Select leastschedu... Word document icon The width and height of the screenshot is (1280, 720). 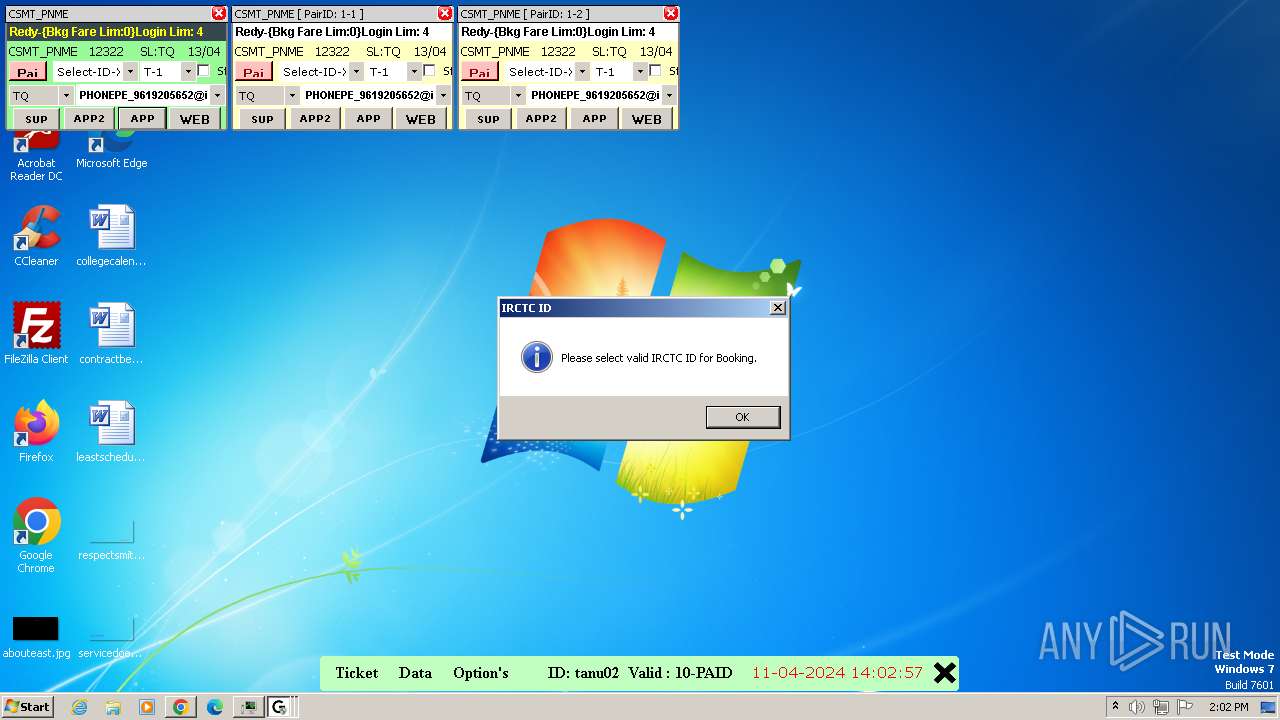point(111,432)
